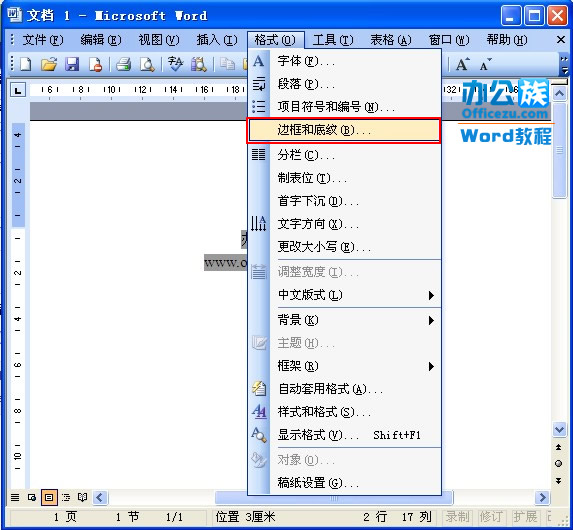This screenshot has height=530, width=573.
Task: Open the 插入(I) menu
Action: [x=217, y=39]
